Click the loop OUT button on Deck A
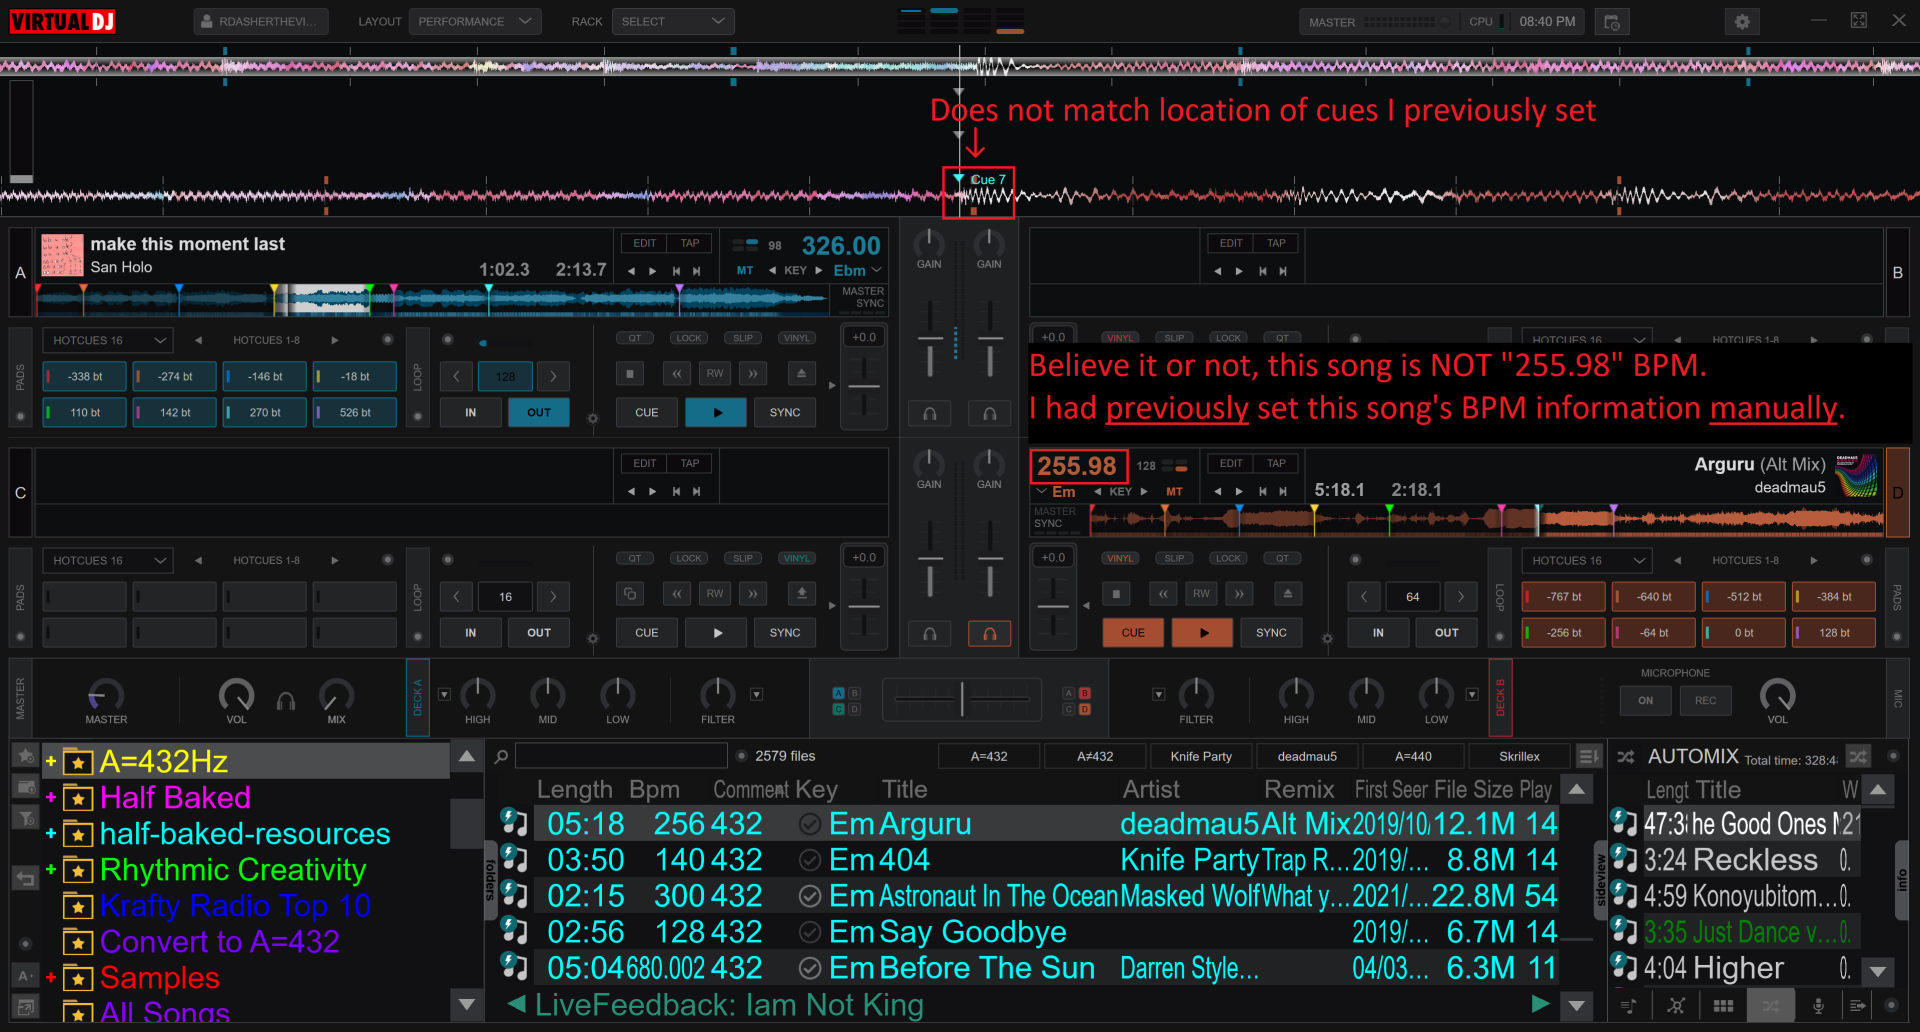The width and height of the screenshot is (1920, 1032). pos(539,412)
